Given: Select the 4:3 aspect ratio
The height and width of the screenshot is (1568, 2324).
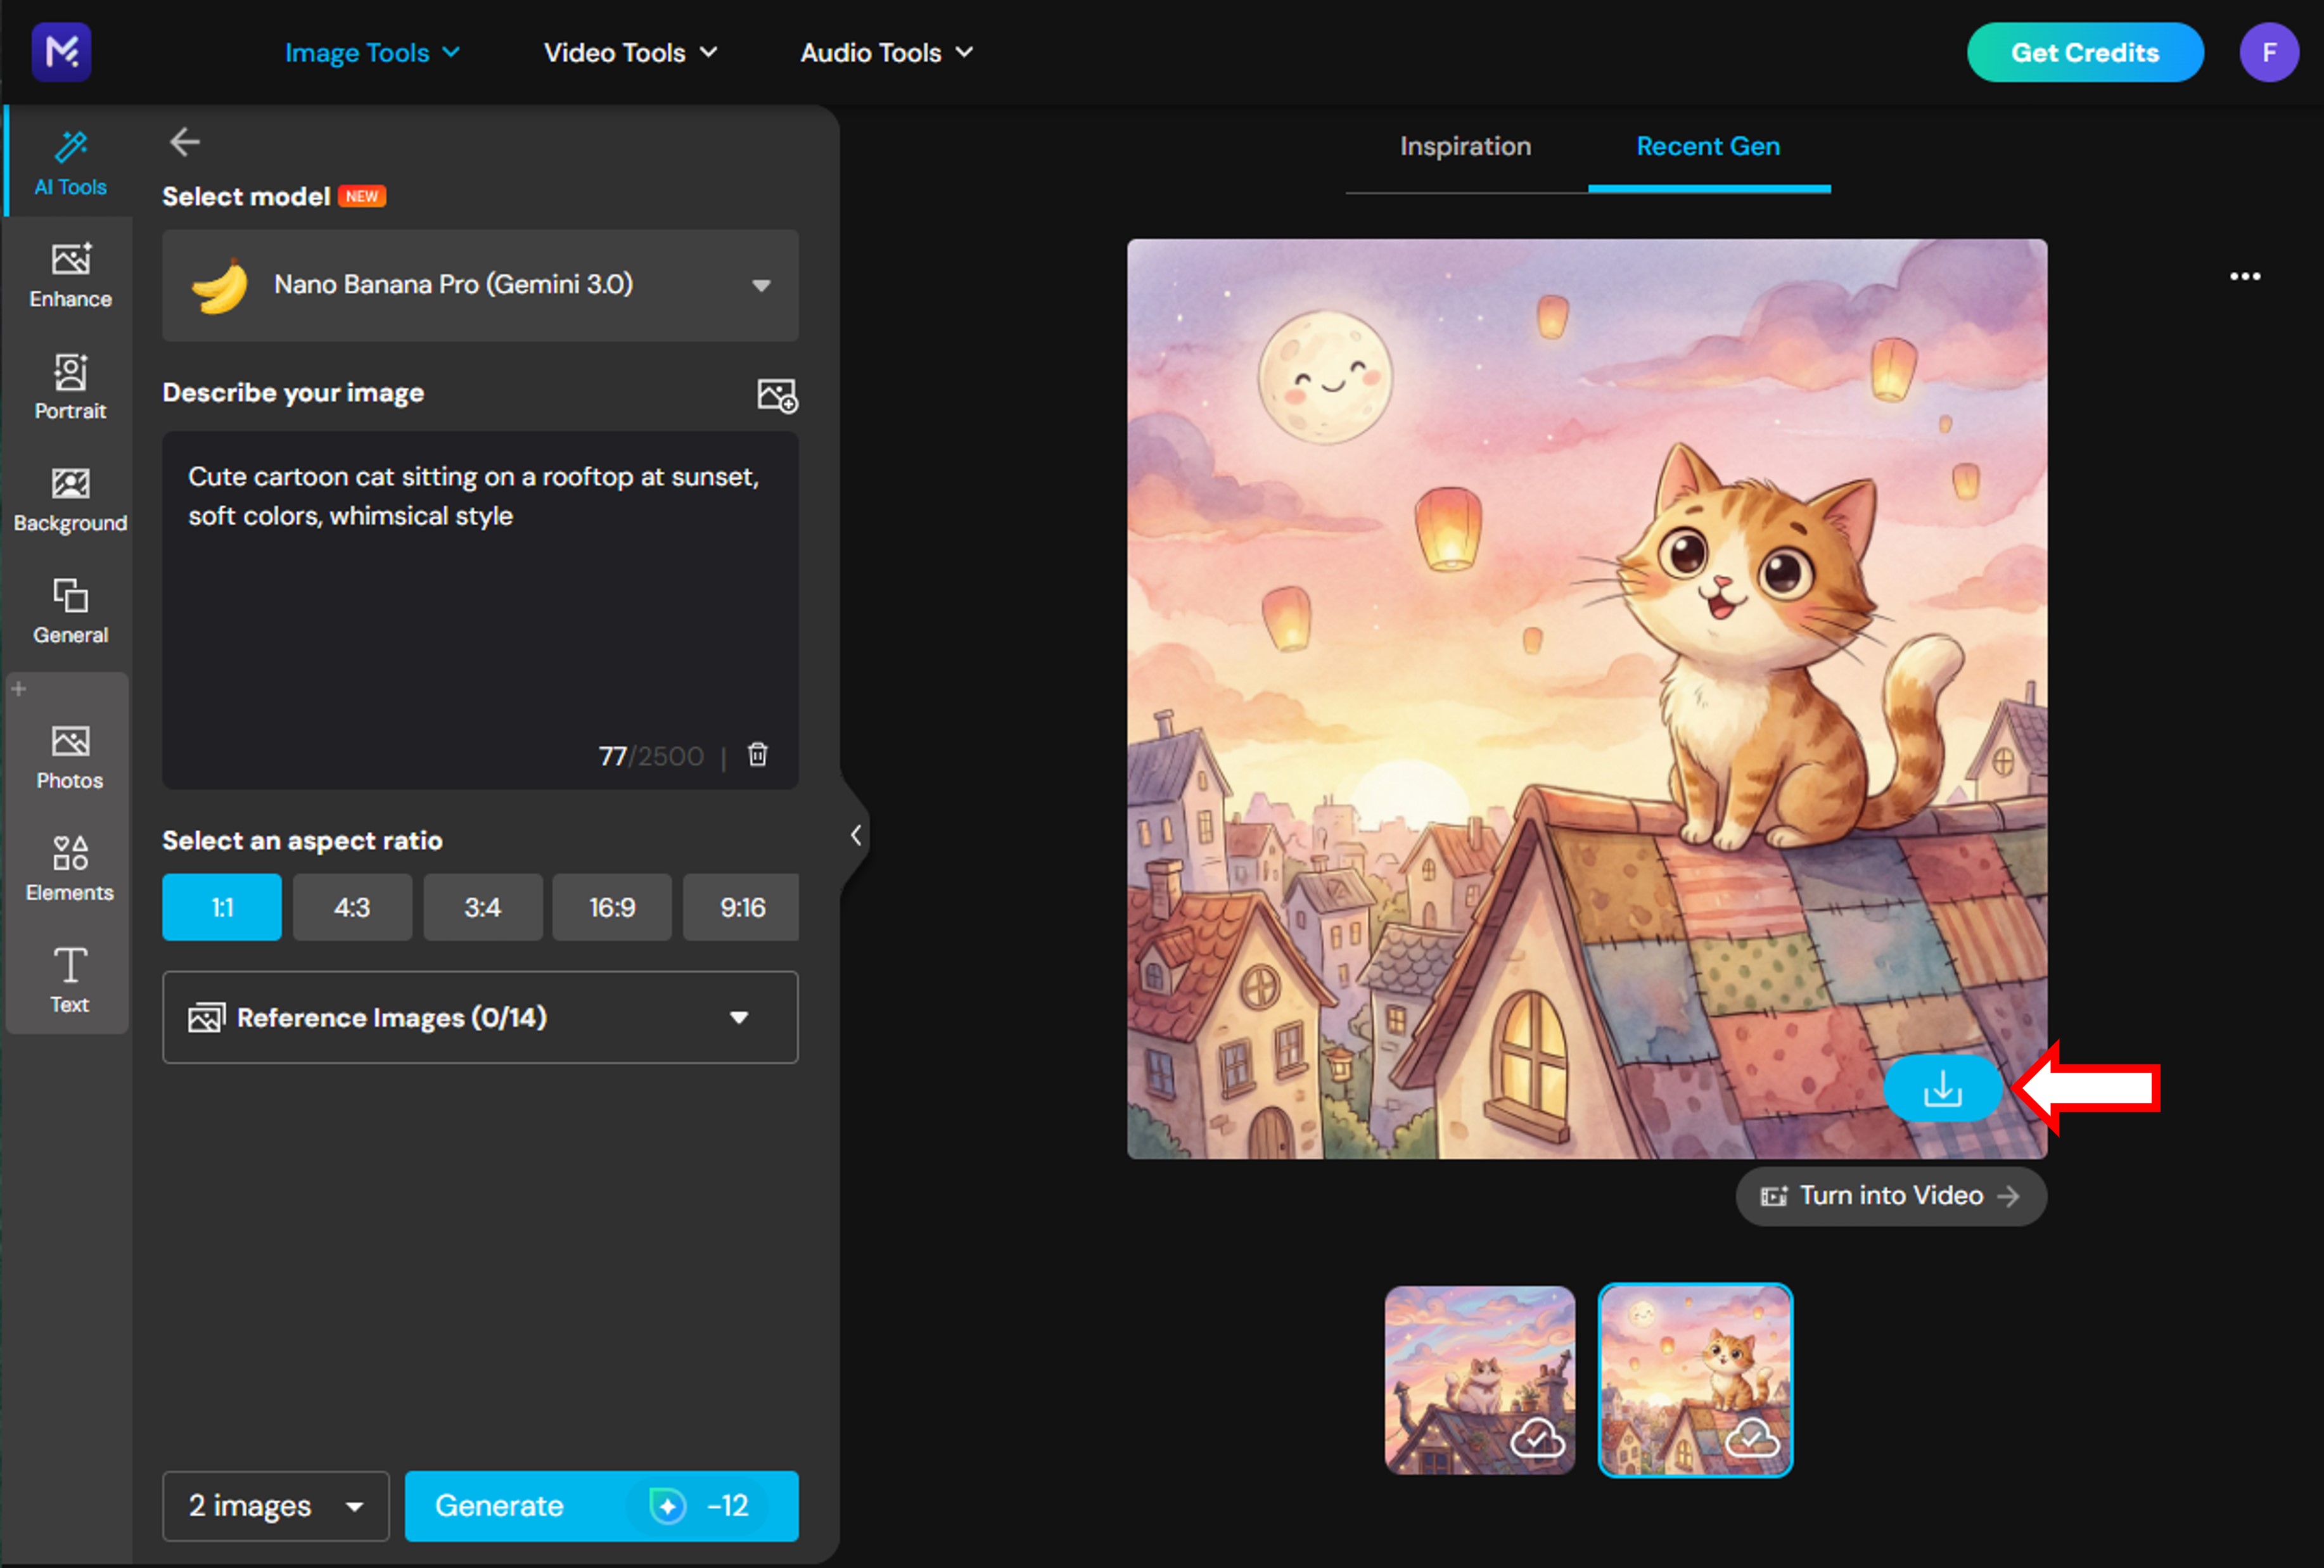Looking at the screenshot, I should click(352, 907).
